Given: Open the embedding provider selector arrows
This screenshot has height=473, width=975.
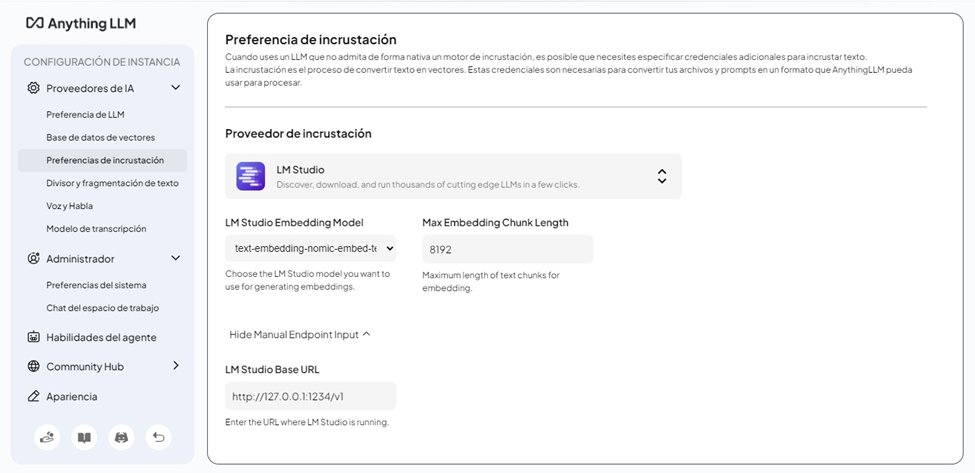Looking at the screenshot, I should coord(662,176).
